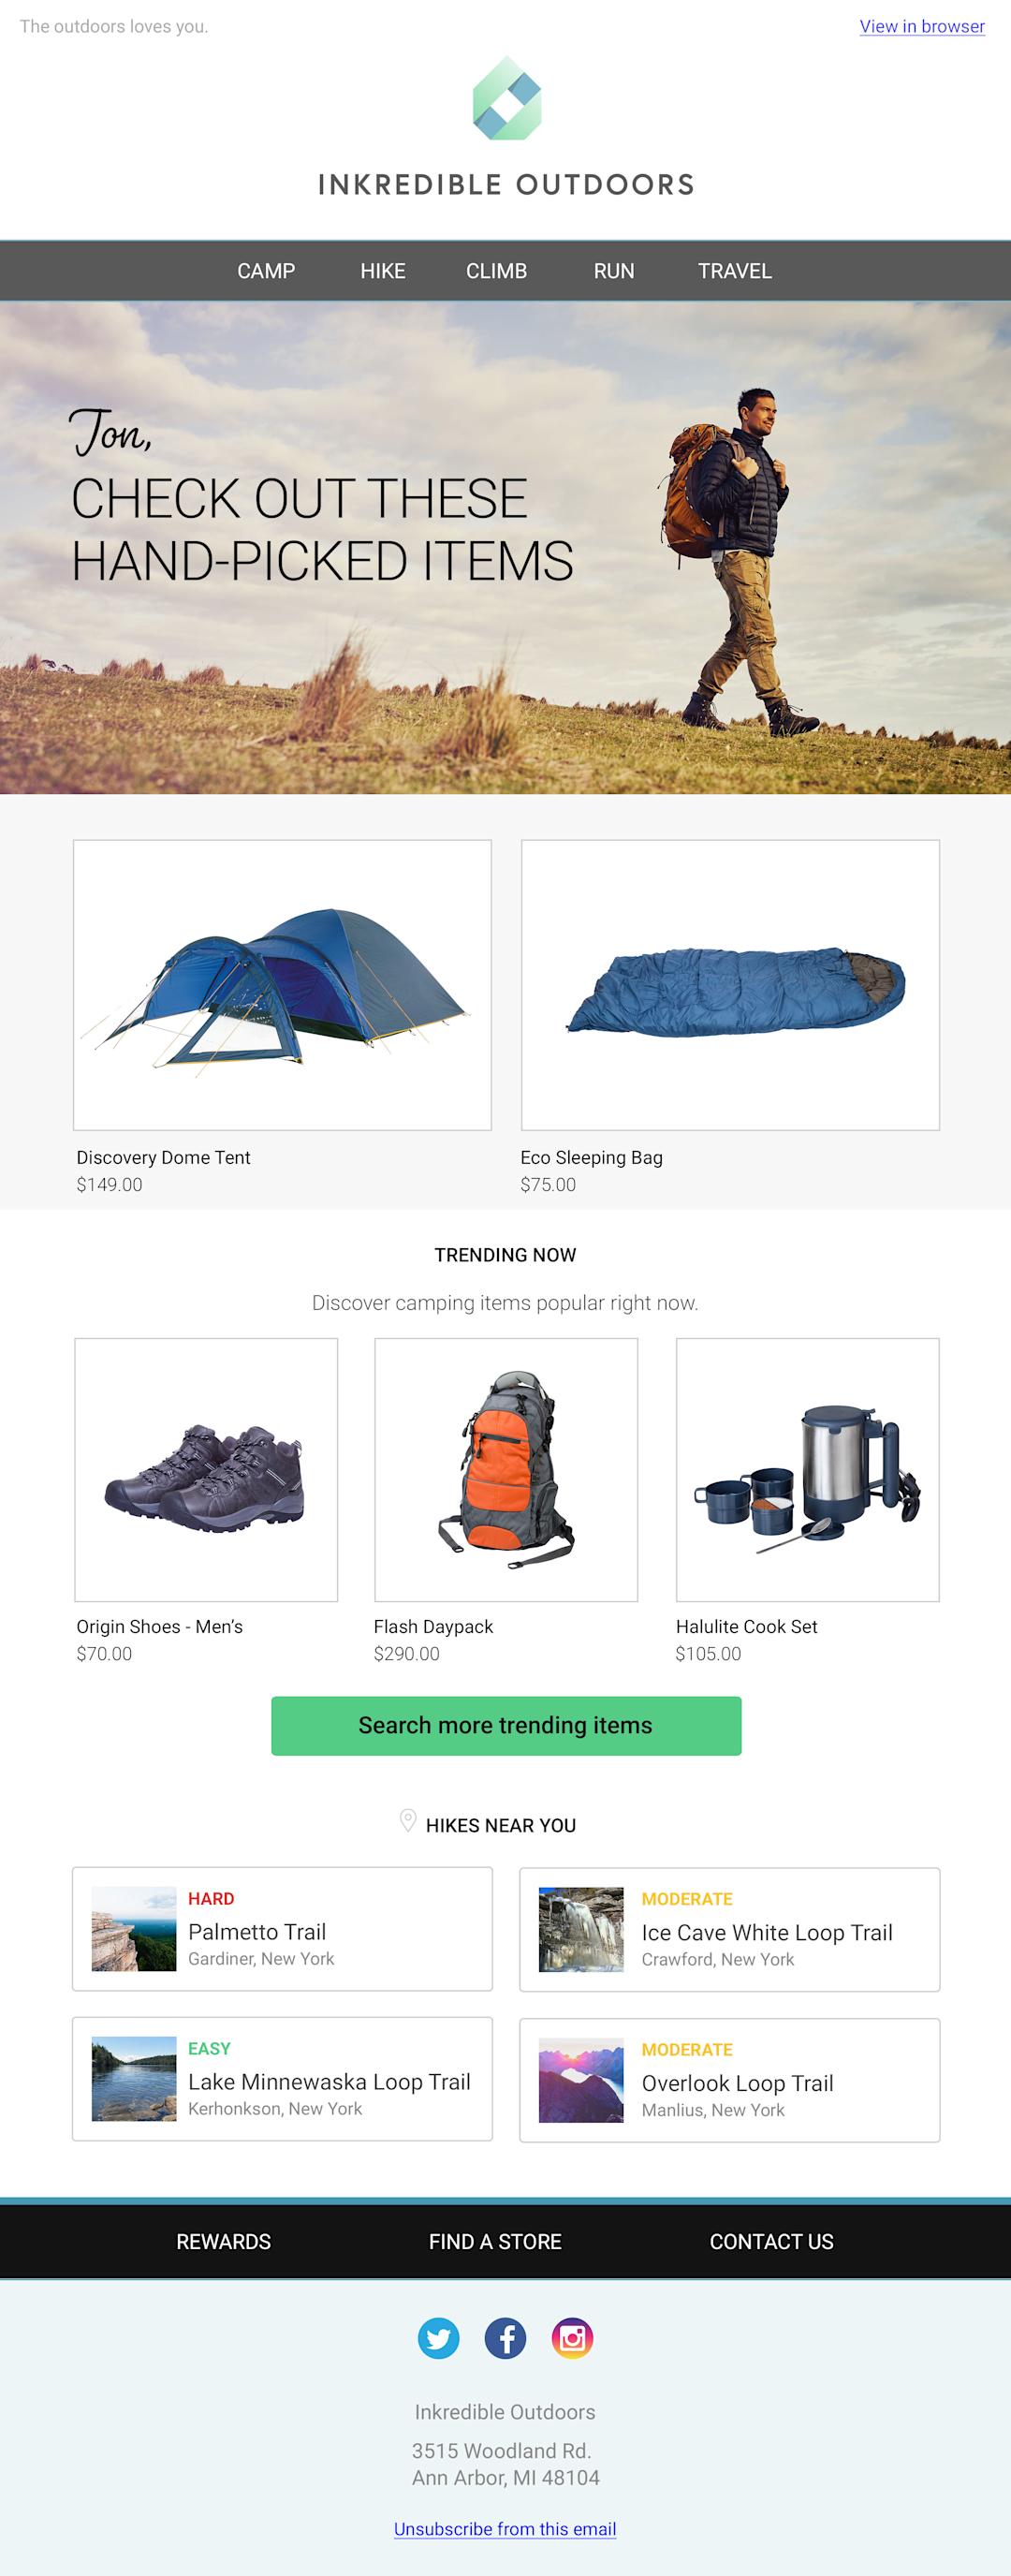Click Unsubscribe from this email link

[505, 2528]
